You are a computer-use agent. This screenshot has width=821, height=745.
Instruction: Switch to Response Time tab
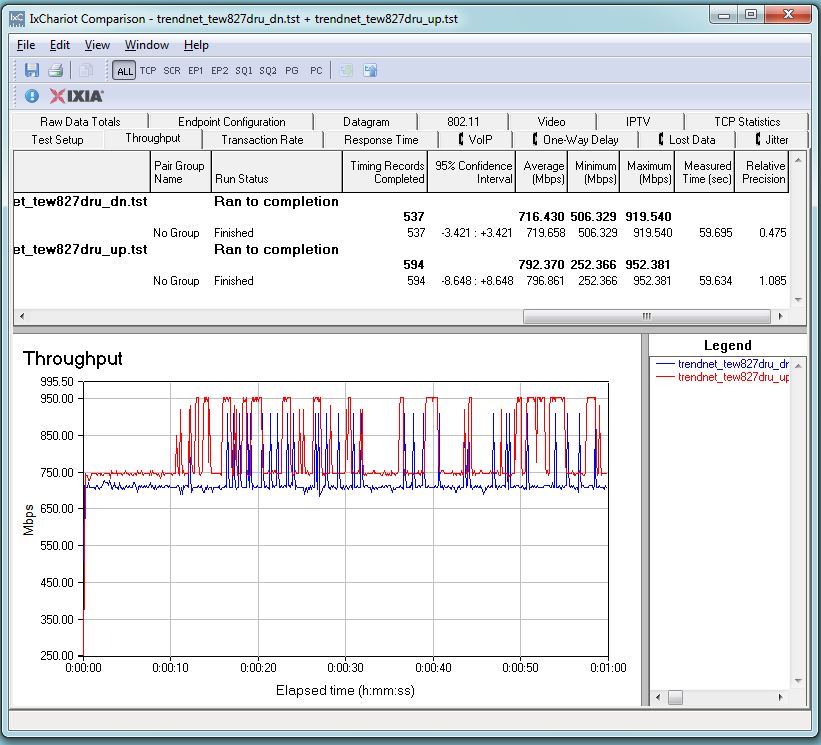[x=381, y=140]
